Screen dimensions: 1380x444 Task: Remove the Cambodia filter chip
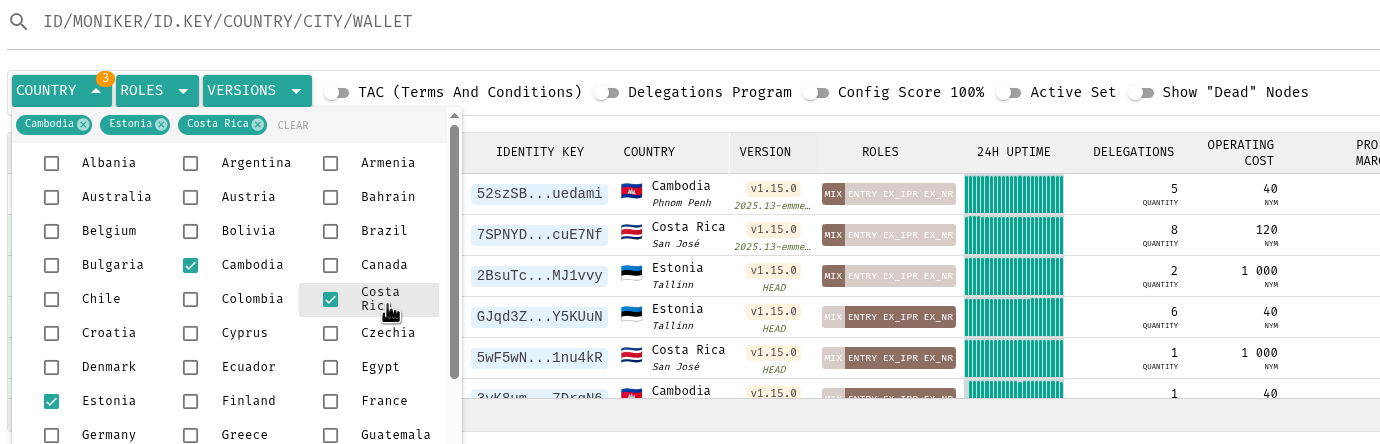pyautogui.click(x=83, y=125)
